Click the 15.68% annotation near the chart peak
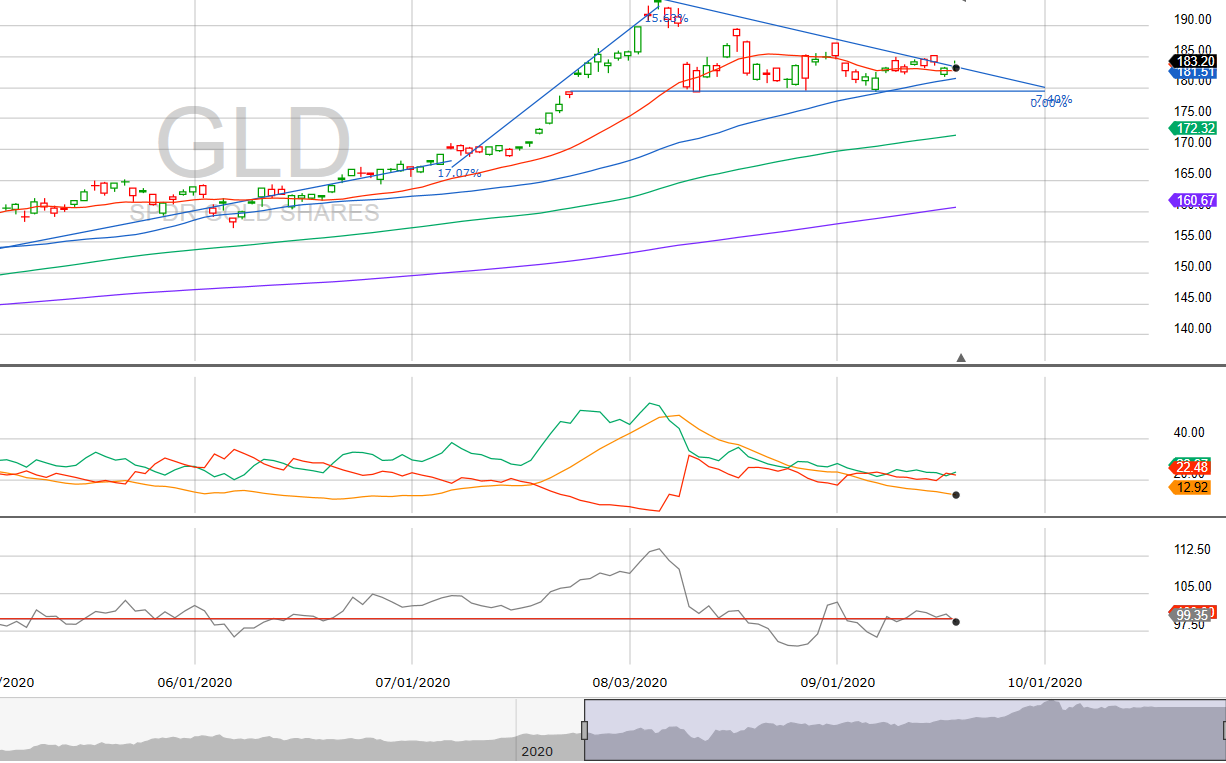 click(666, 18)
